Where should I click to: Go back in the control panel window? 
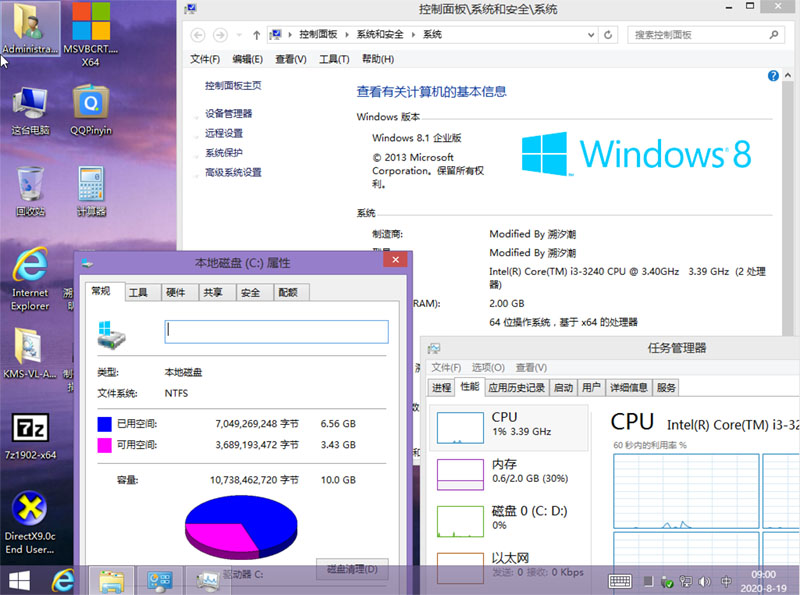coord(198,35)
